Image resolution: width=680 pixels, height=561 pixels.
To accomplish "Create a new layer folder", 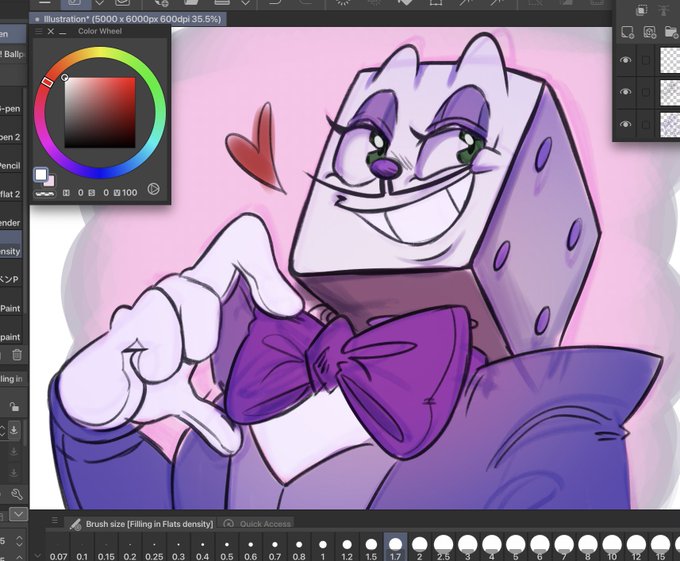I will pos(671,32).
